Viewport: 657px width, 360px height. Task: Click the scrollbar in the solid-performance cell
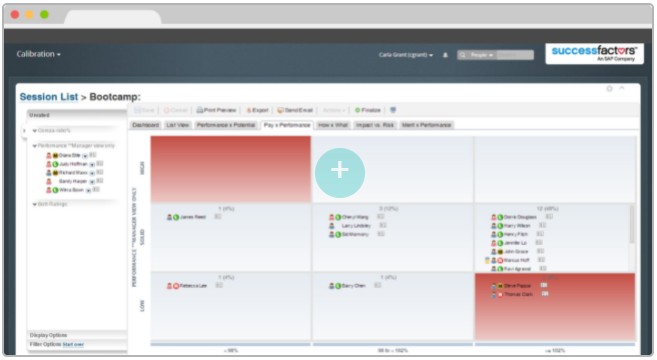tap(632, 224)
